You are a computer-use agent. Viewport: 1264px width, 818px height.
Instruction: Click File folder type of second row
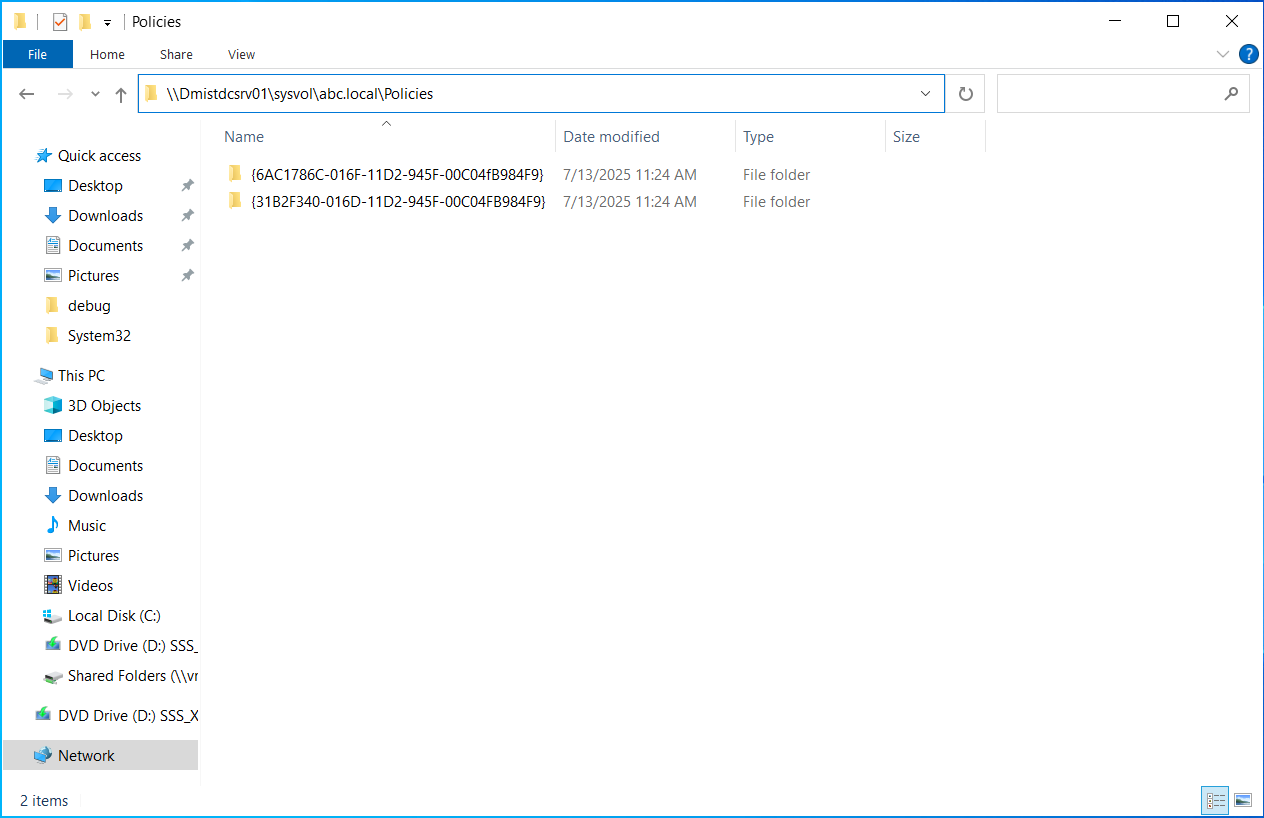pyautogui.click(x=776, y=201)
